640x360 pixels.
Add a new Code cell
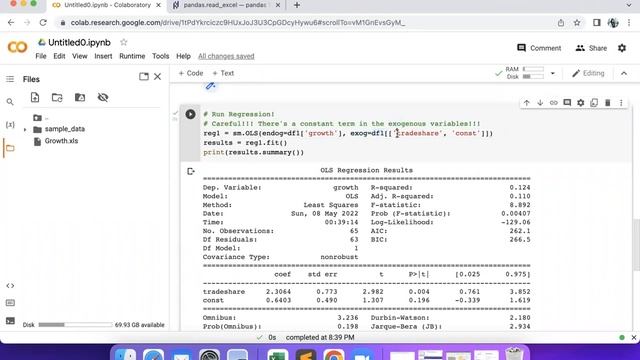pyautogui.click(x=191, y=73)
